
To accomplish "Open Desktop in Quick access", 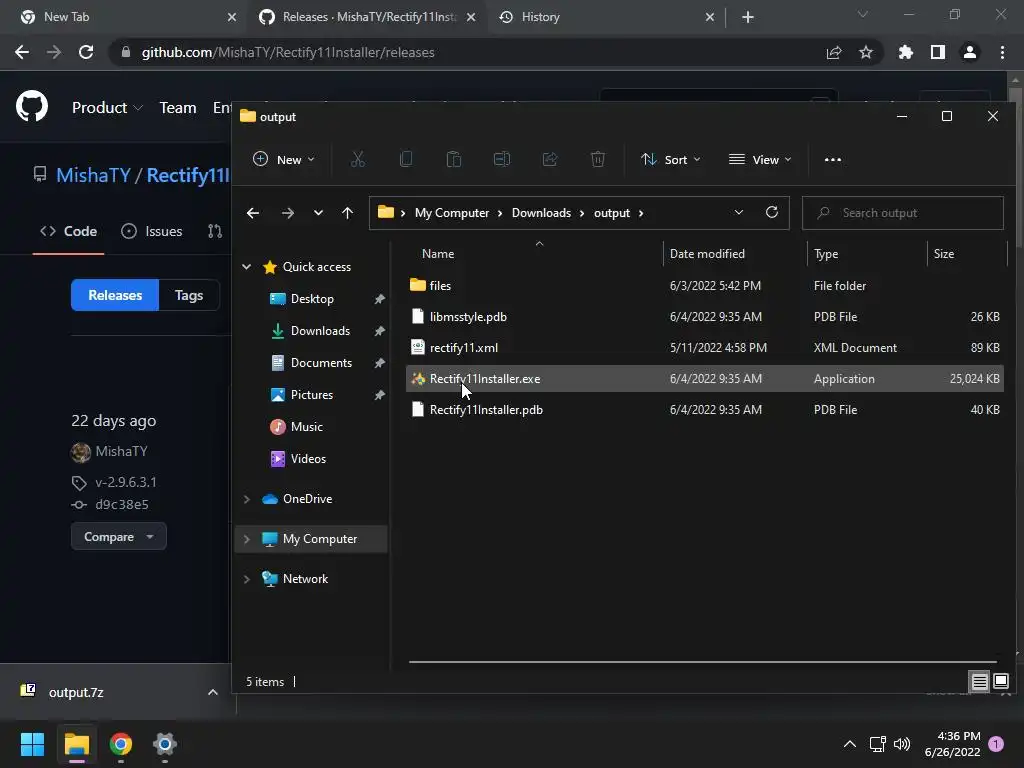I will pyautogui.click(x=312, y=298).
